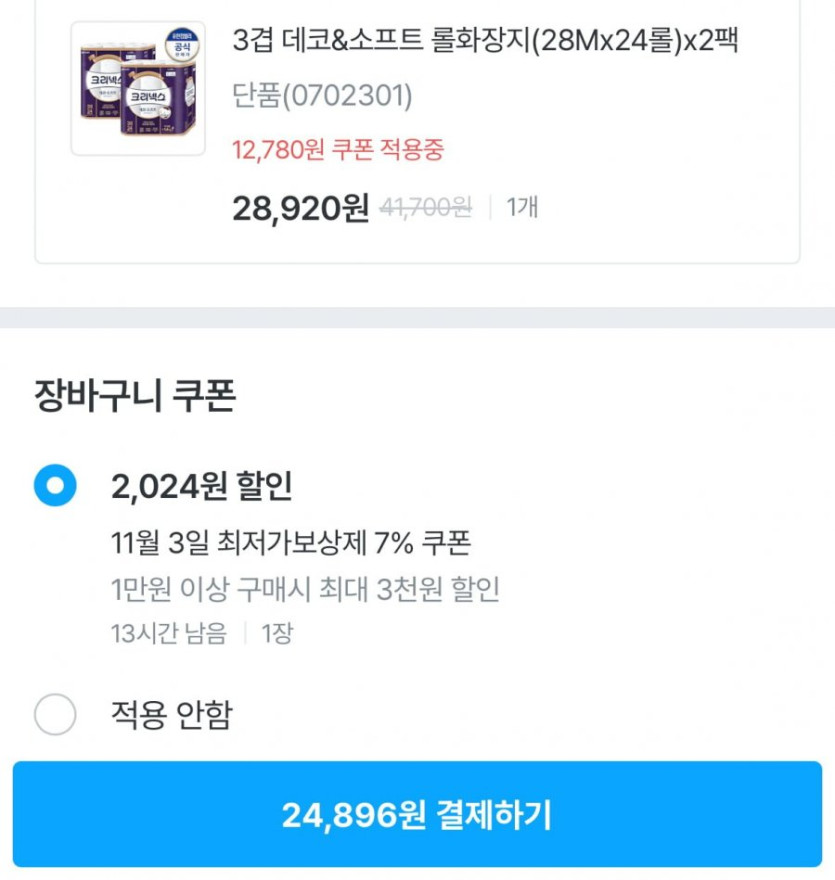The width and height of the screenshot is (835, 880).
Task: Click the 1만원 이상 구매시 최대 3천원 할인 condition
Action: (305, 589)
